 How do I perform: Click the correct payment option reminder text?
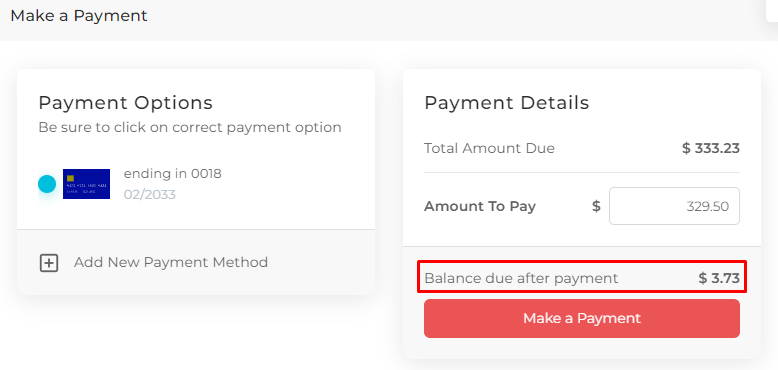point(190,128)
